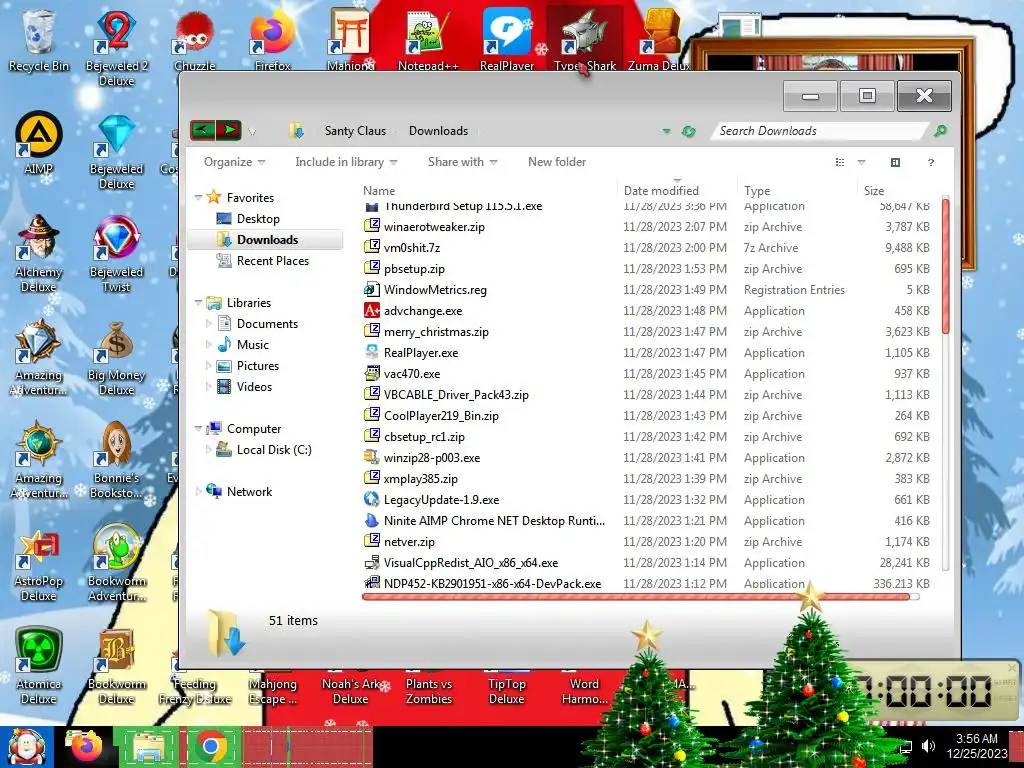Select the VisualCppRedist_AIO_x86_x64.exe icon
The image size is (1024, 768).
[372, 562]
